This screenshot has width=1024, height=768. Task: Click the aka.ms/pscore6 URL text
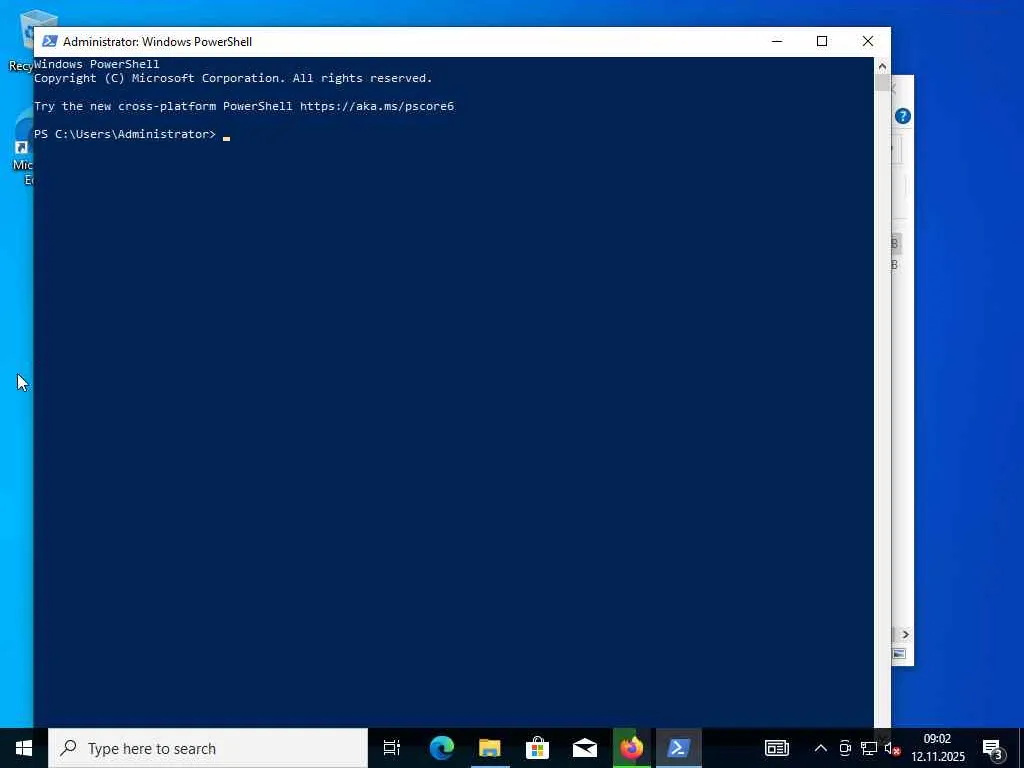pos(377,106)
